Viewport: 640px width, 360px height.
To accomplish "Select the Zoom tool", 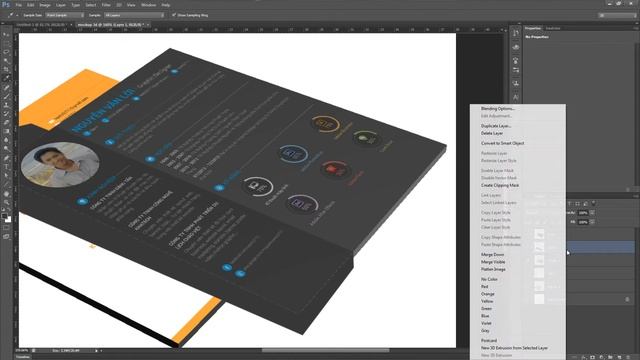I will [6, 202].
